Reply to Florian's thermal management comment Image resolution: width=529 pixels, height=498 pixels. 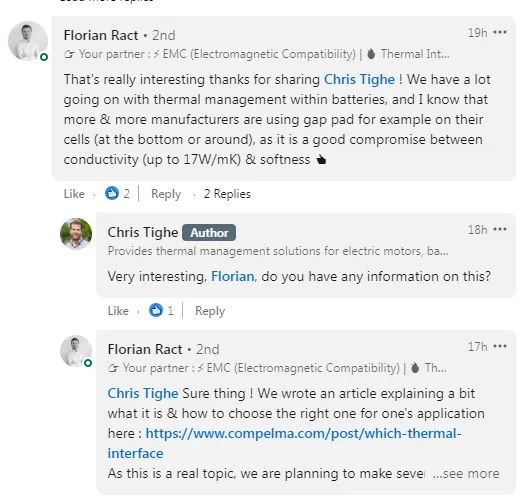pos(166,194)
